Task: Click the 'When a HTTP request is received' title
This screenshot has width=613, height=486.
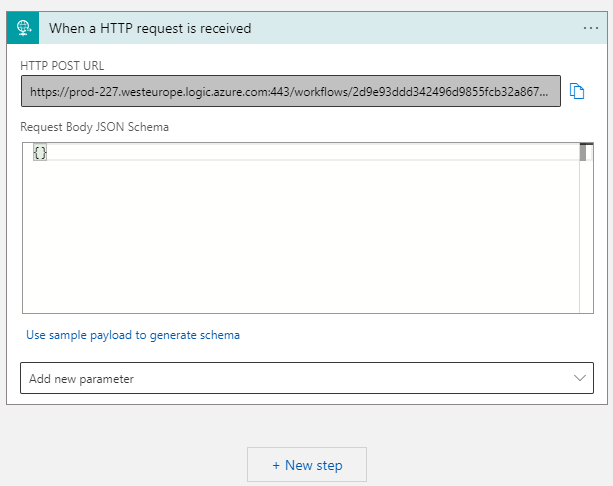Action: coord(150,28)
